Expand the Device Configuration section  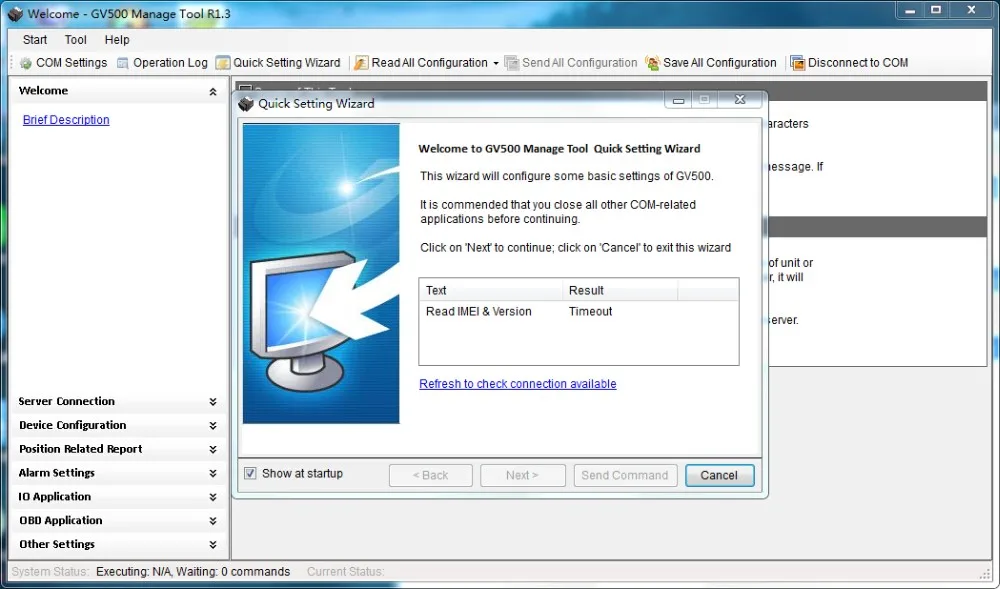212,426
